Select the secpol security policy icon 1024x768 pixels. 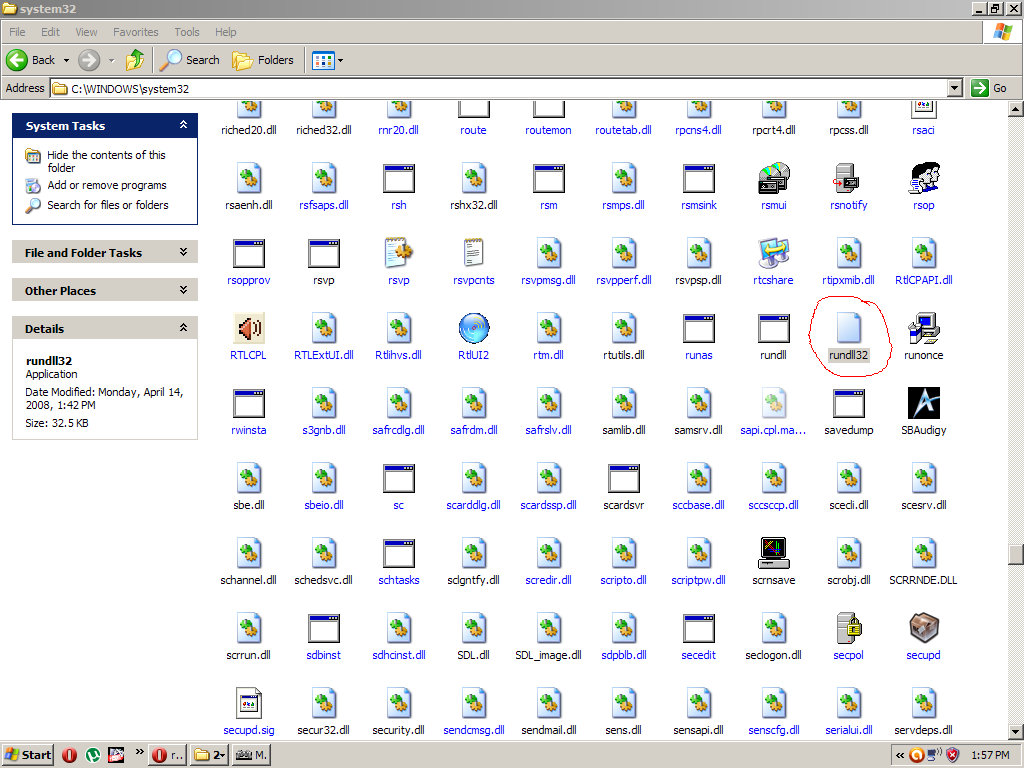pyautogui.click(x=848, y=628)
